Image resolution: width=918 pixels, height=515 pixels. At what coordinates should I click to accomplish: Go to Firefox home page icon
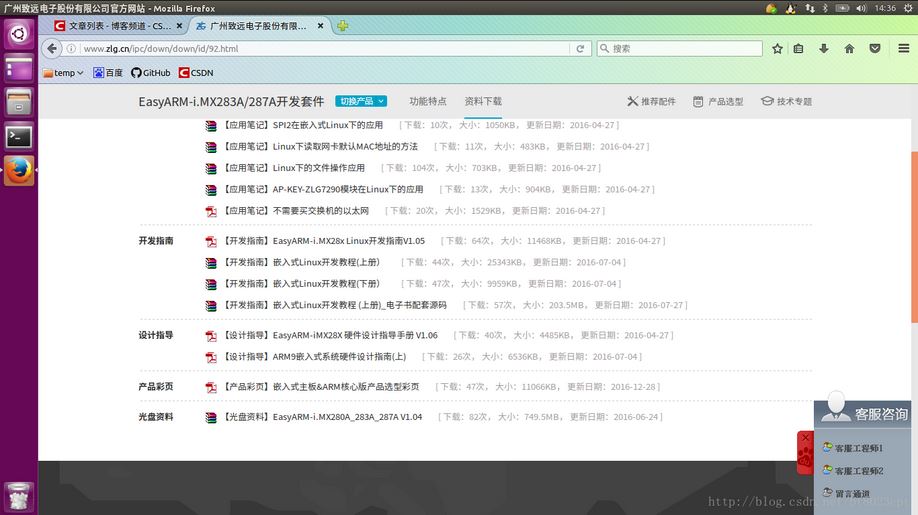tap(849, 49)
